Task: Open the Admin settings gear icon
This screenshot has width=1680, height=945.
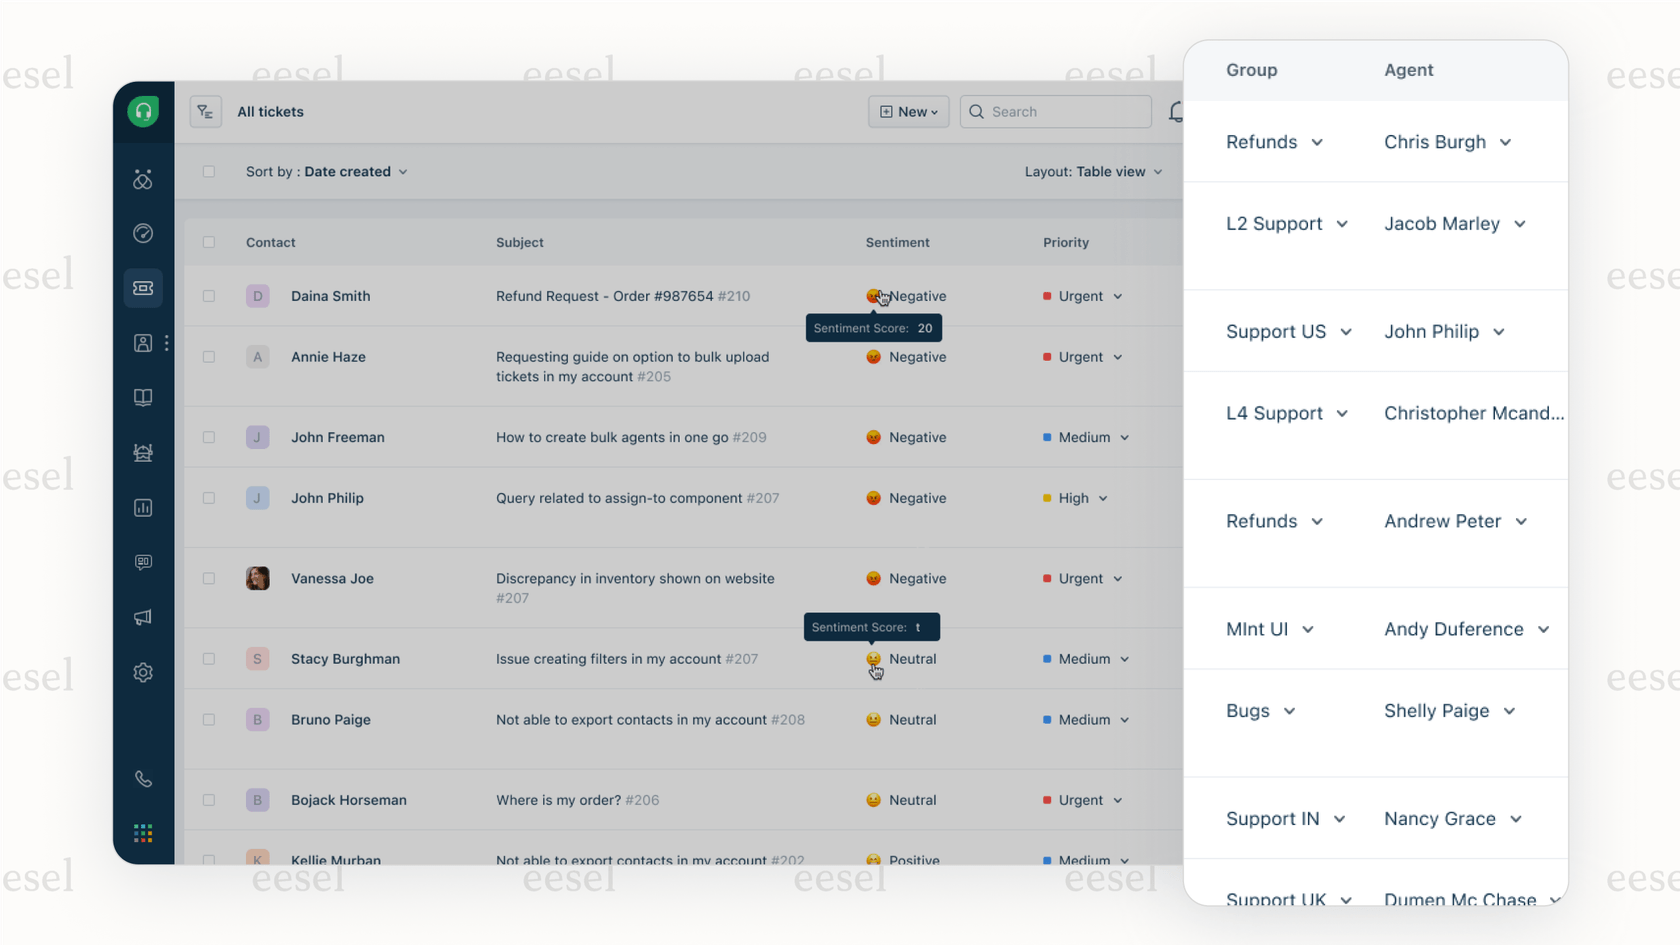Action: pos(143,672)
